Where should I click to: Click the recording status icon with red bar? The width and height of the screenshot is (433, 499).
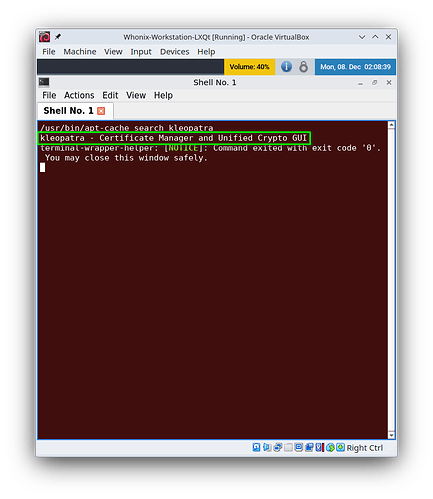(320, 447)
